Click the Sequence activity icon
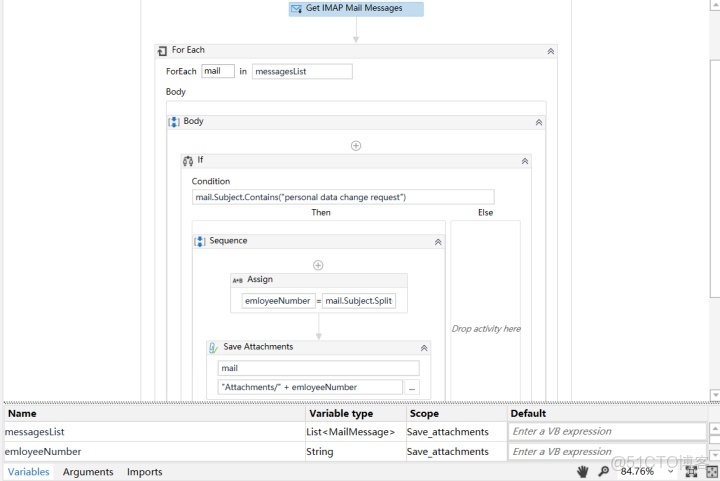Viewport: 720px width, 481px height. [x=200, y=241]
